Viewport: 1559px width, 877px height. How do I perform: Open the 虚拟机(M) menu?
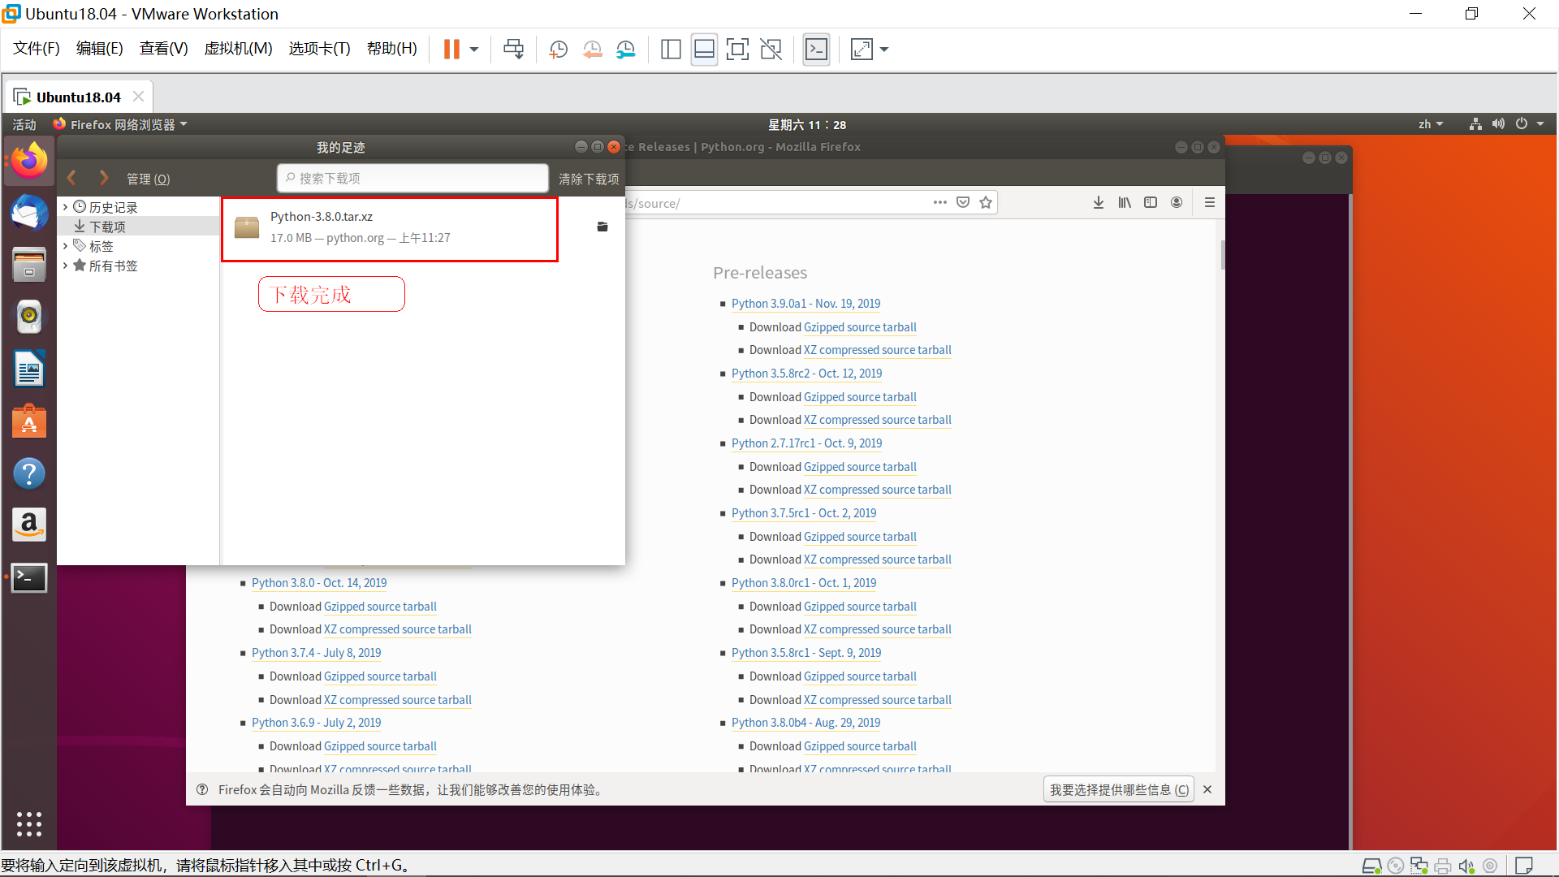[x=238, y=49]
